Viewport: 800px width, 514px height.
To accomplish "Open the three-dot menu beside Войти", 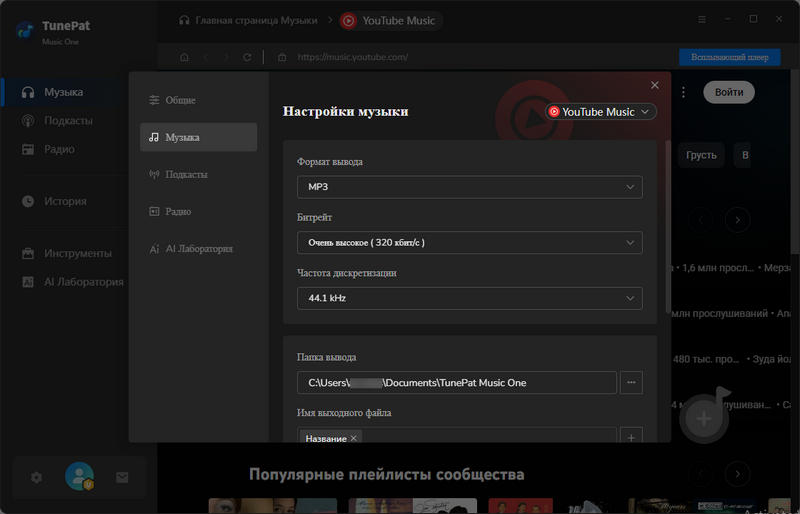I will 683,92.
